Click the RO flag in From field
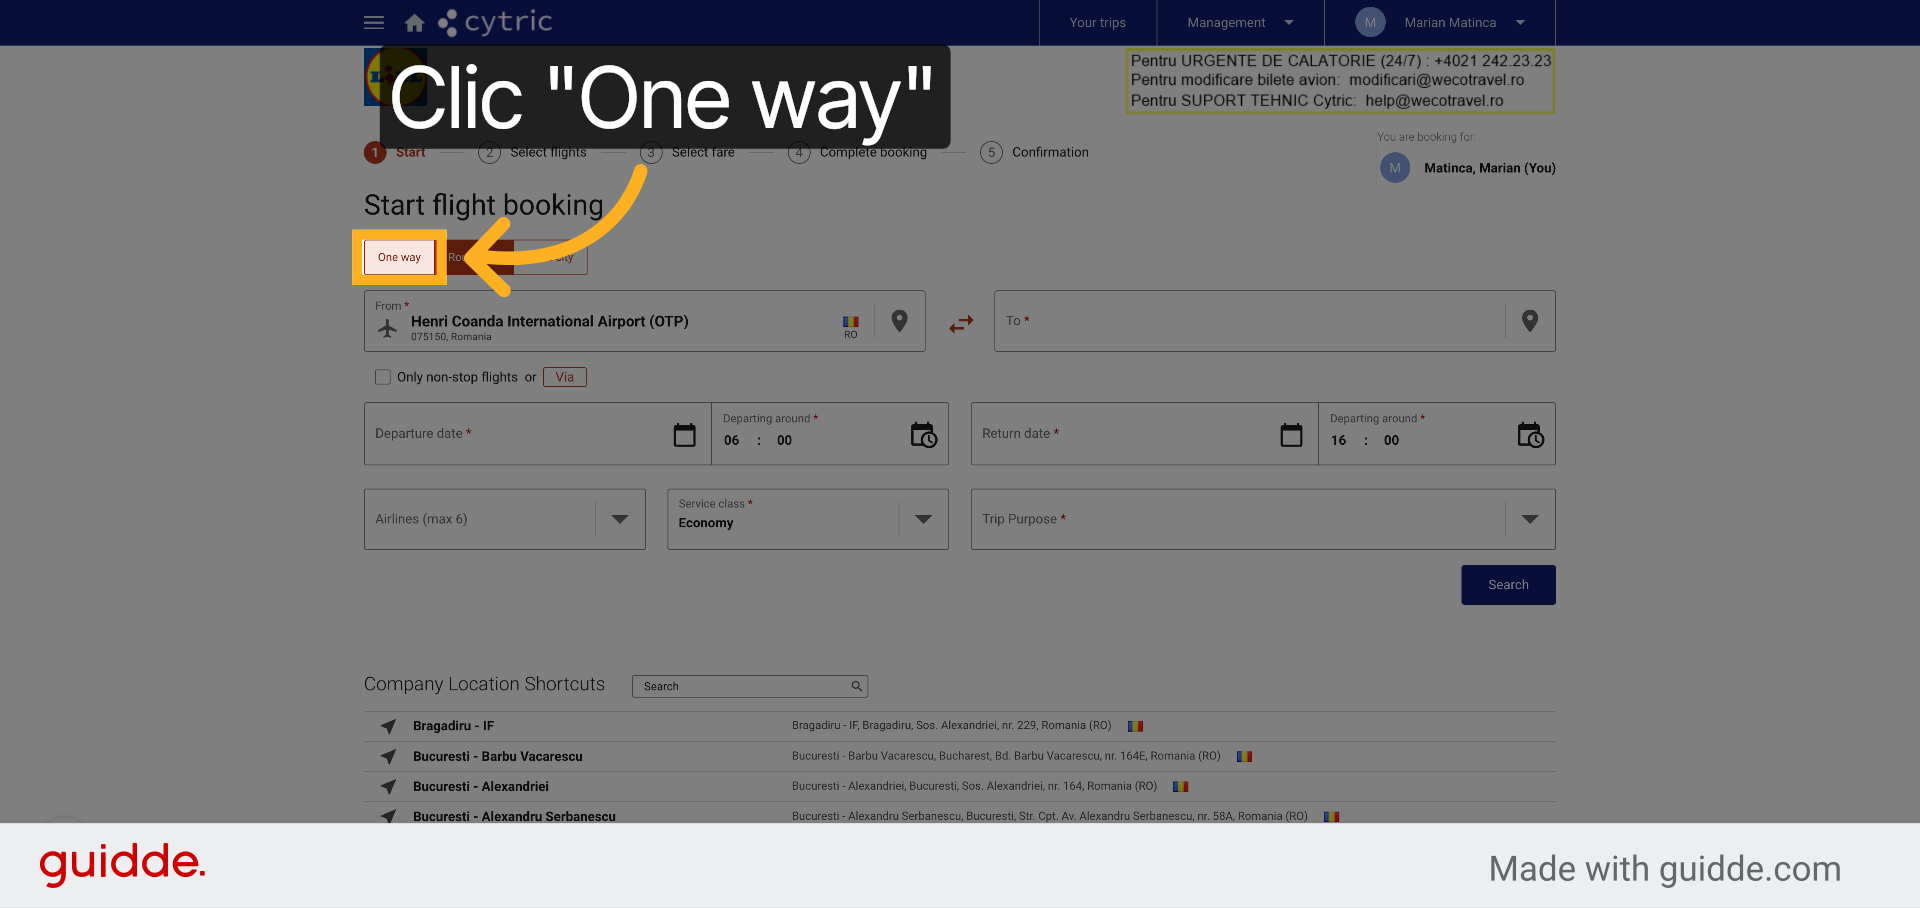1920x908 pixels. pos(851,322)
